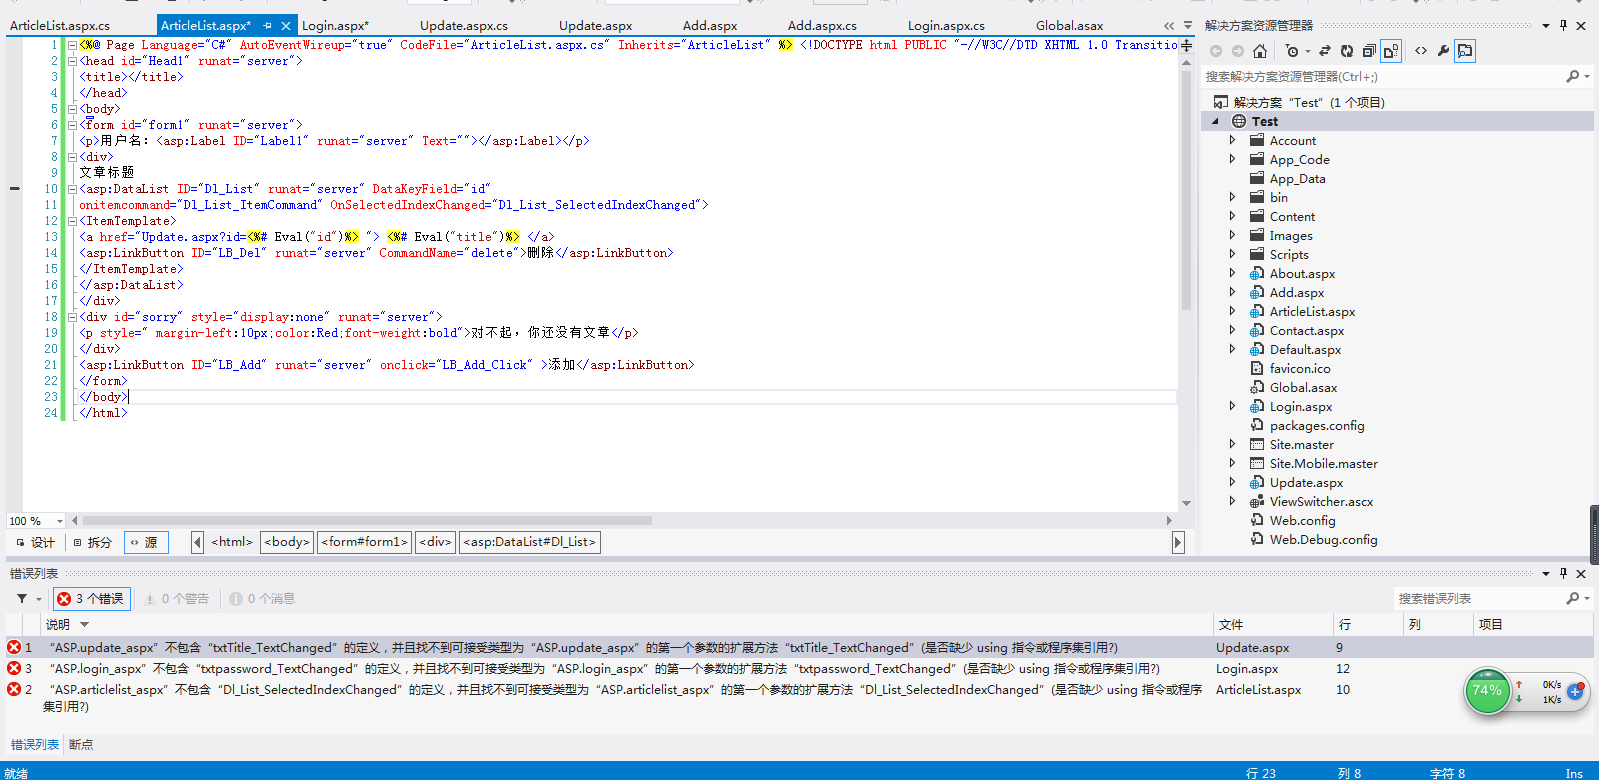Collapse the code region at line 18

coord(72,317)
